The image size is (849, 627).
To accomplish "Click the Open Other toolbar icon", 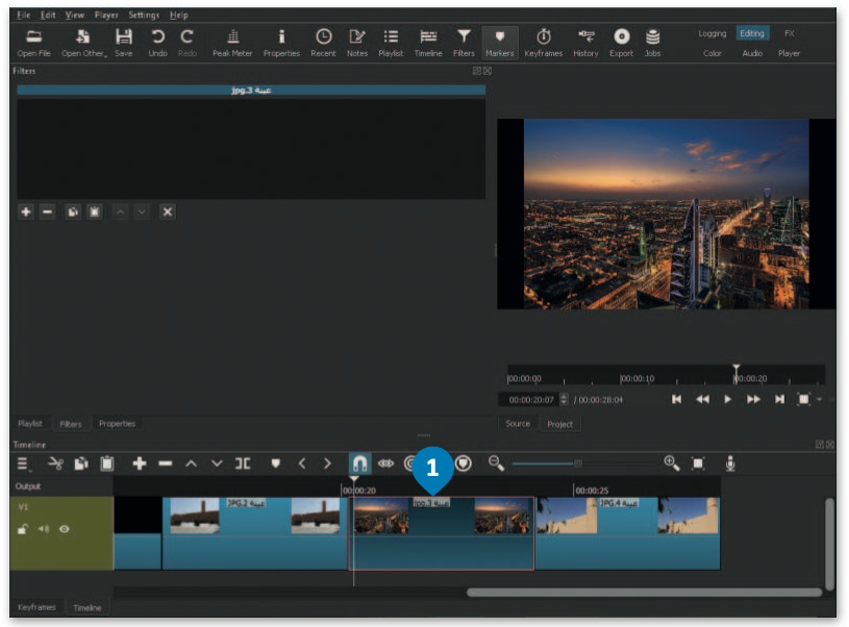I will click(x=84, y=43).
